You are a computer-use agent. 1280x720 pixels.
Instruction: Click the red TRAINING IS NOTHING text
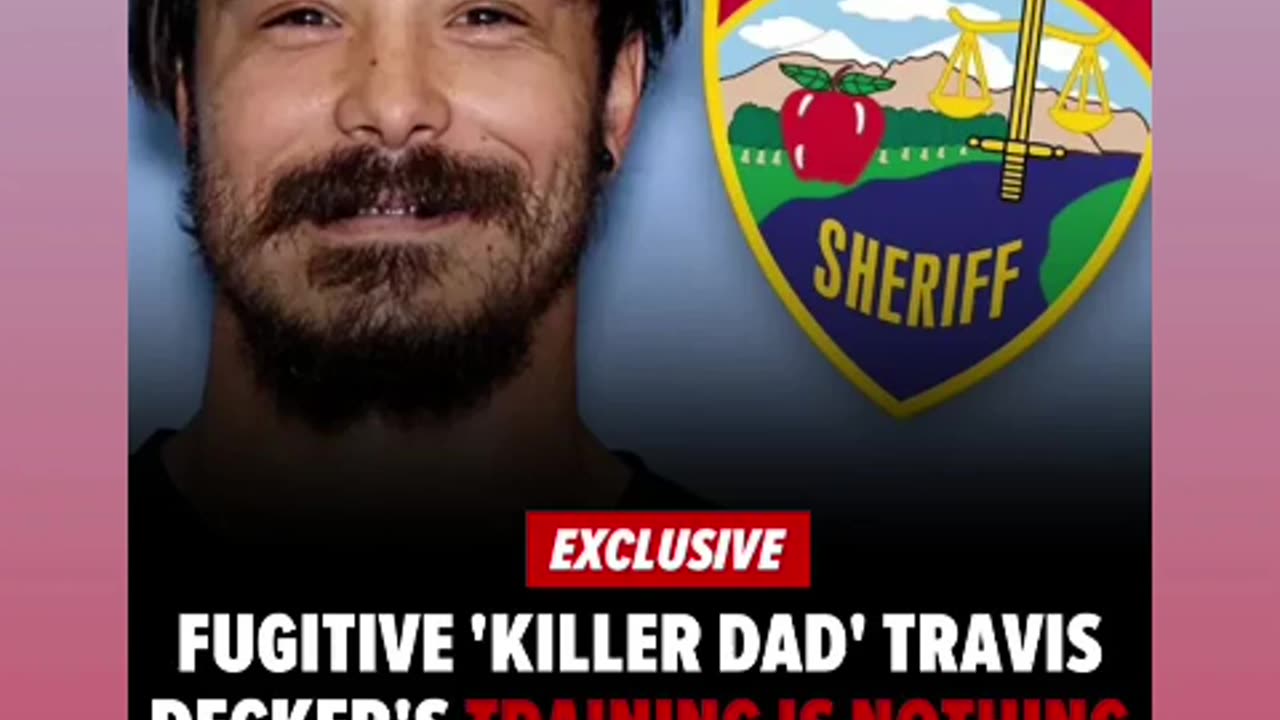pyautogui.click(x=796, y=709)
